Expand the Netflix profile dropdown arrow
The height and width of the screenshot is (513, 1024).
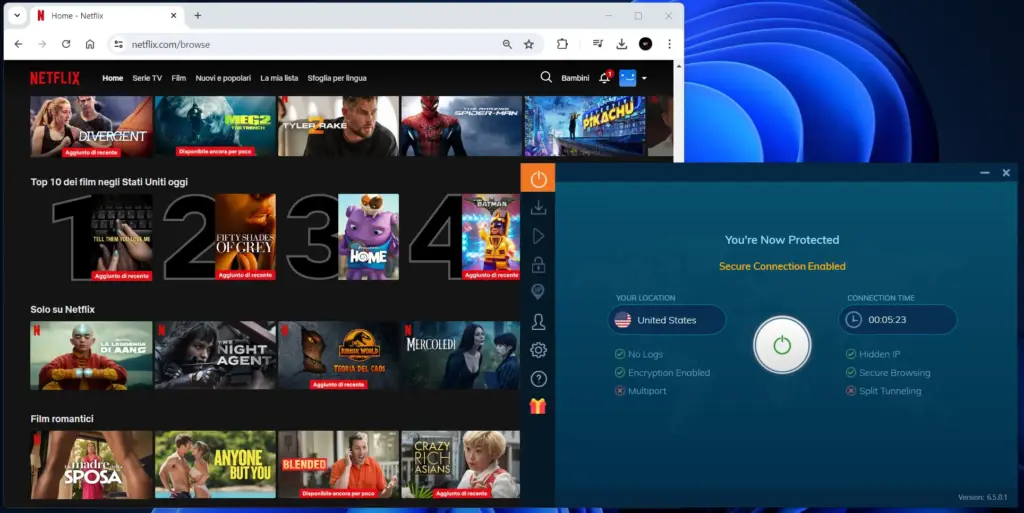point(644,78)
